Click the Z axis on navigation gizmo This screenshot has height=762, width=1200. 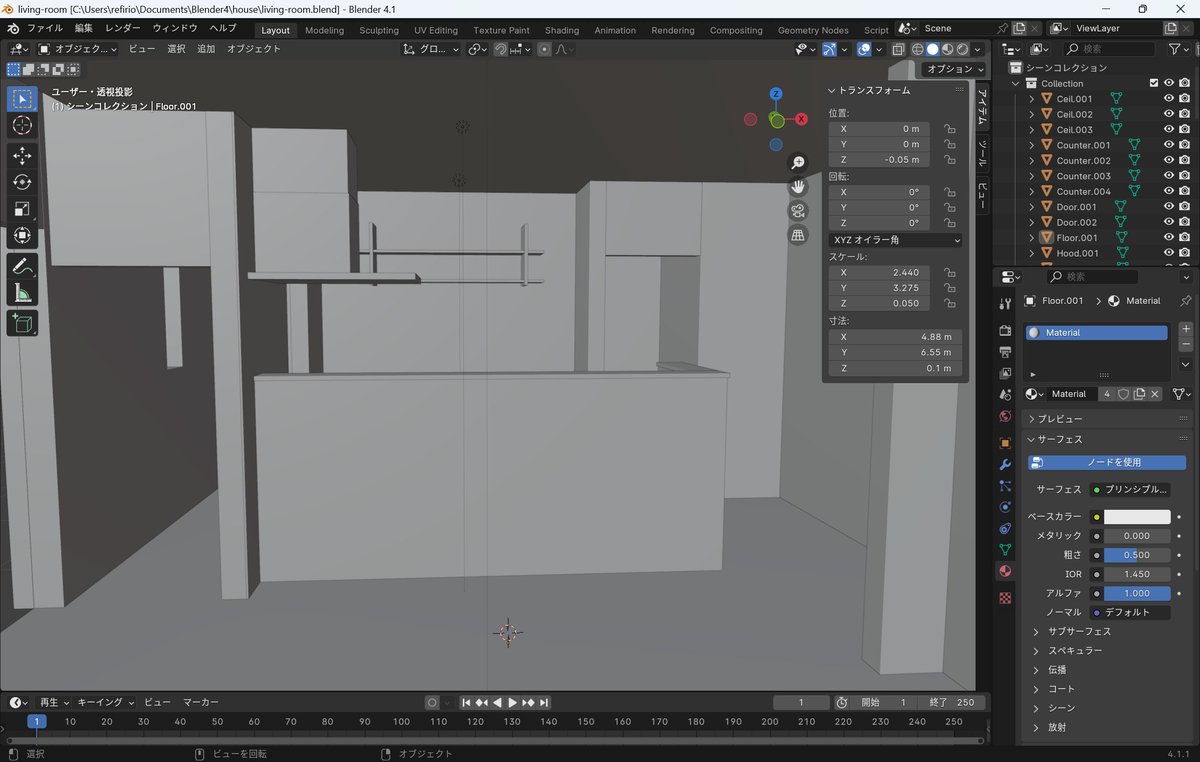point(776,94)
